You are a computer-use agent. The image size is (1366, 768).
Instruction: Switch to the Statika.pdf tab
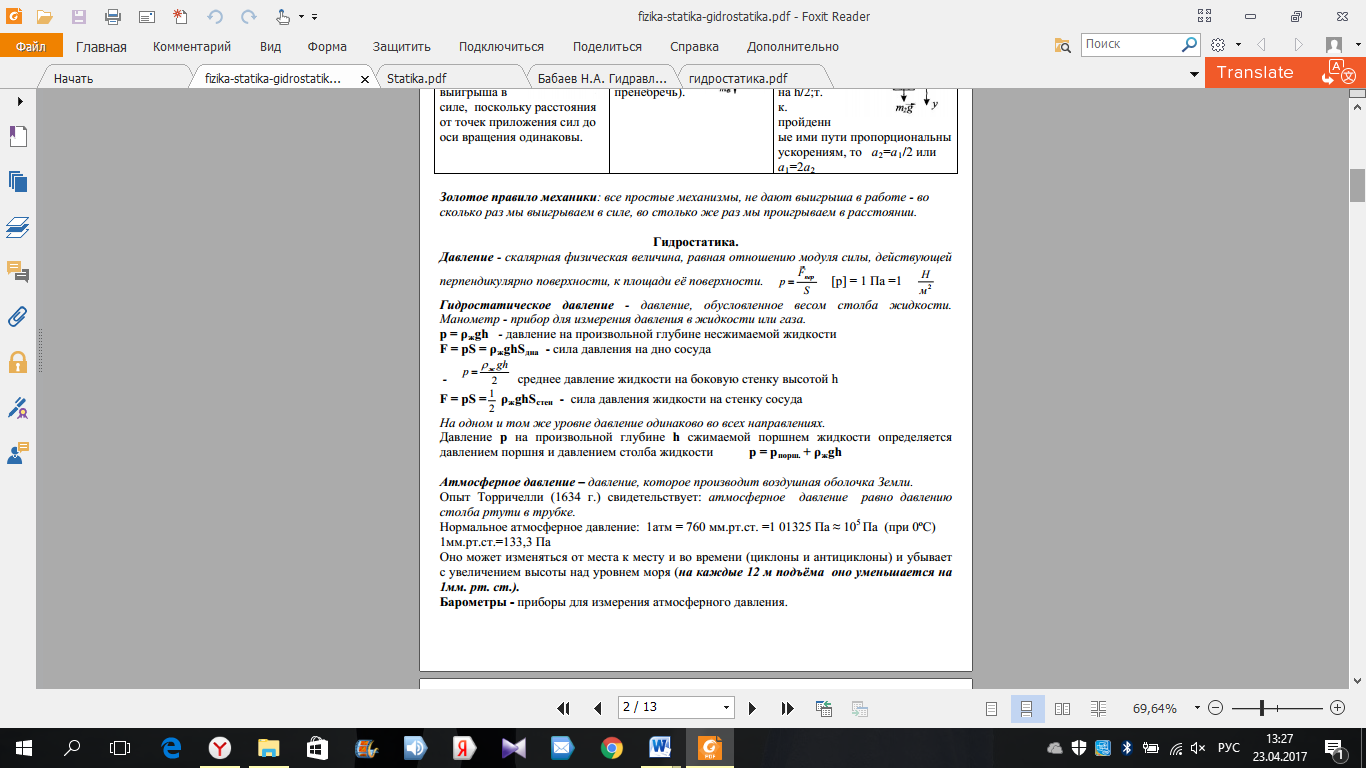(x=417, y=78)
